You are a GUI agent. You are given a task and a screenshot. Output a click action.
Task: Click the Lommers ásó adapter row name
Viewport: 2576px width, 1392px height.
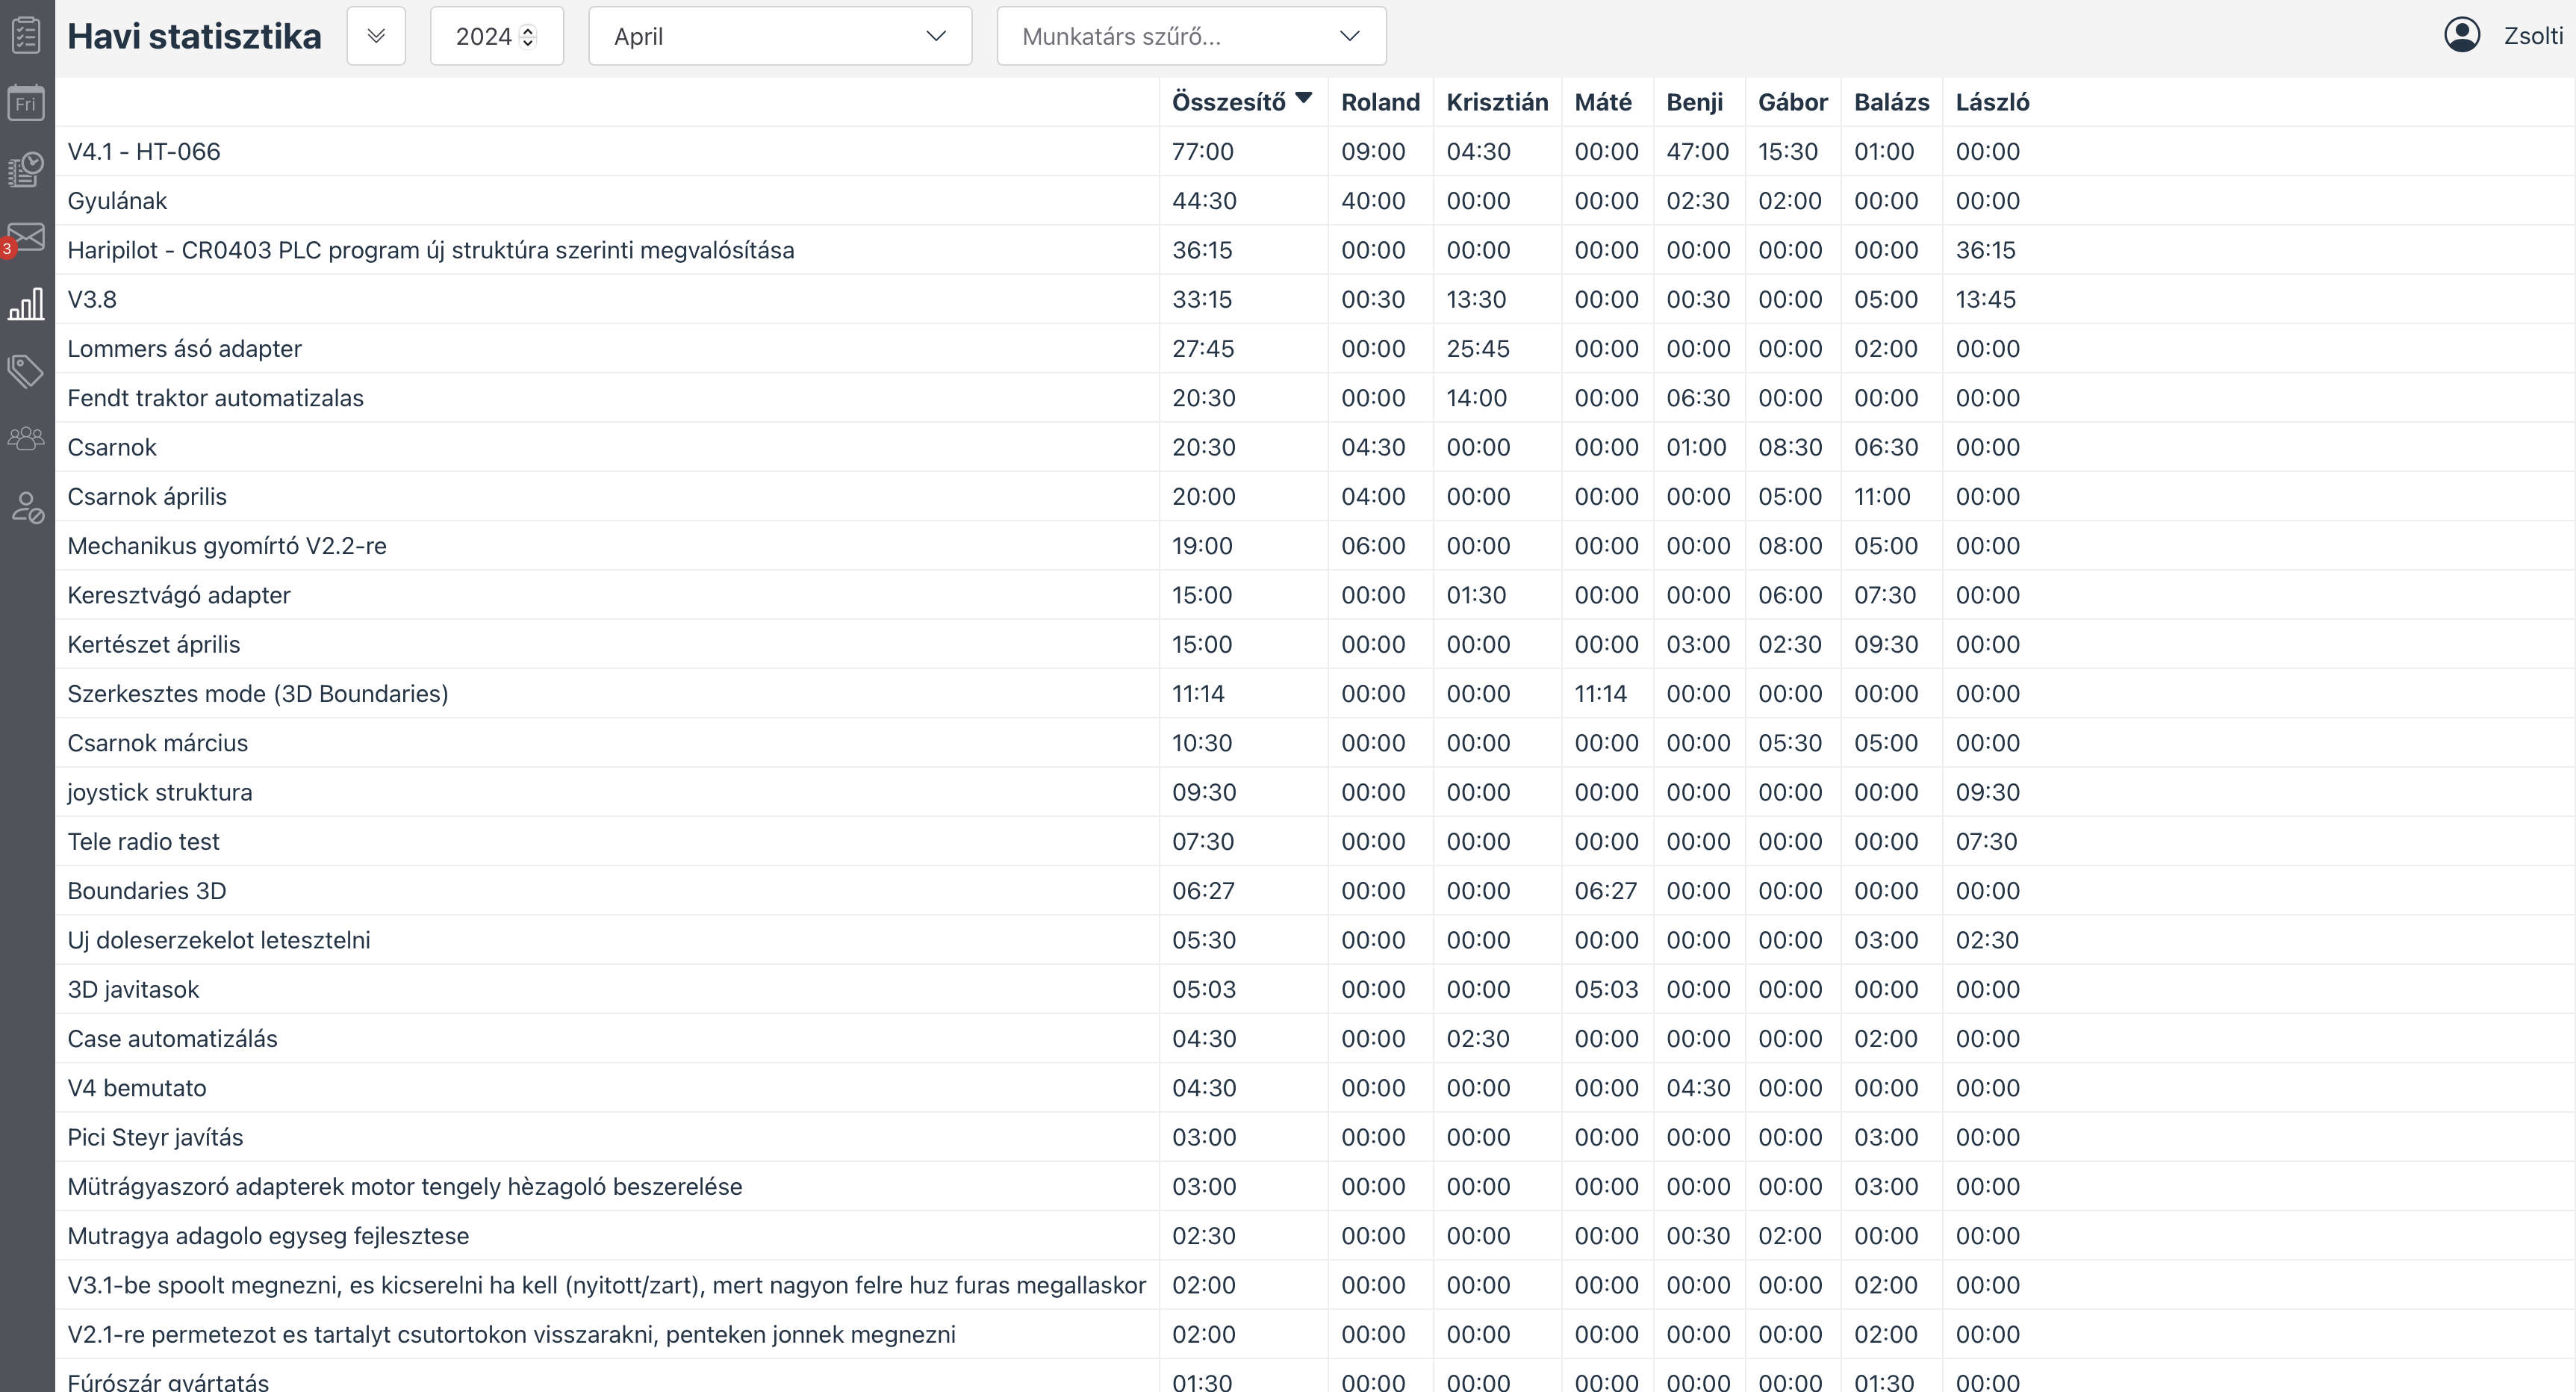coord(184,348)
